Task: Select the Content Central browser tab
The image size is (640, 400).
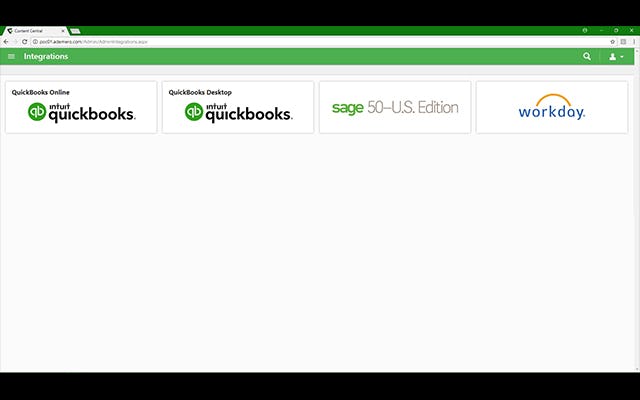Action: [x=35, y=31]
